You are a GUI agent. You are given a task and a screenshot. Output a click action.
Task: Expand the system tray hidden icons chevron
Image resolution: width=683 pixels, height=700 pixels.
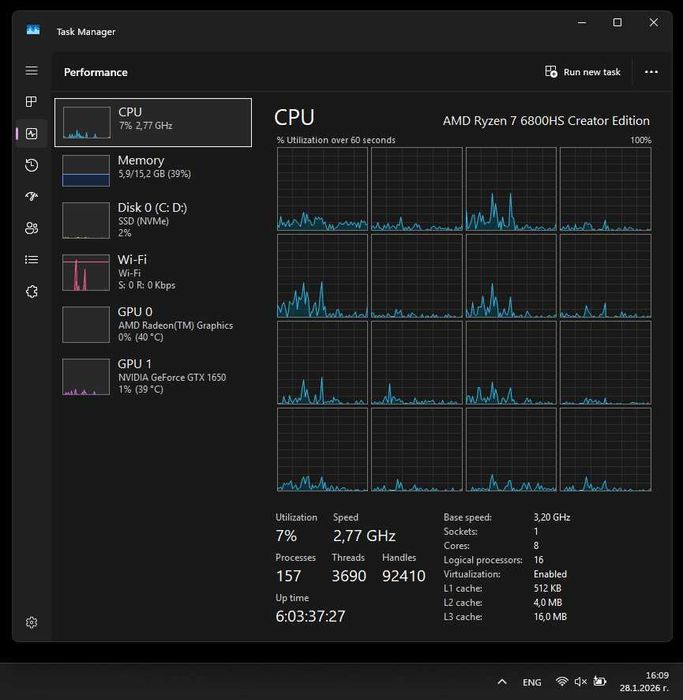click(502, 682)
